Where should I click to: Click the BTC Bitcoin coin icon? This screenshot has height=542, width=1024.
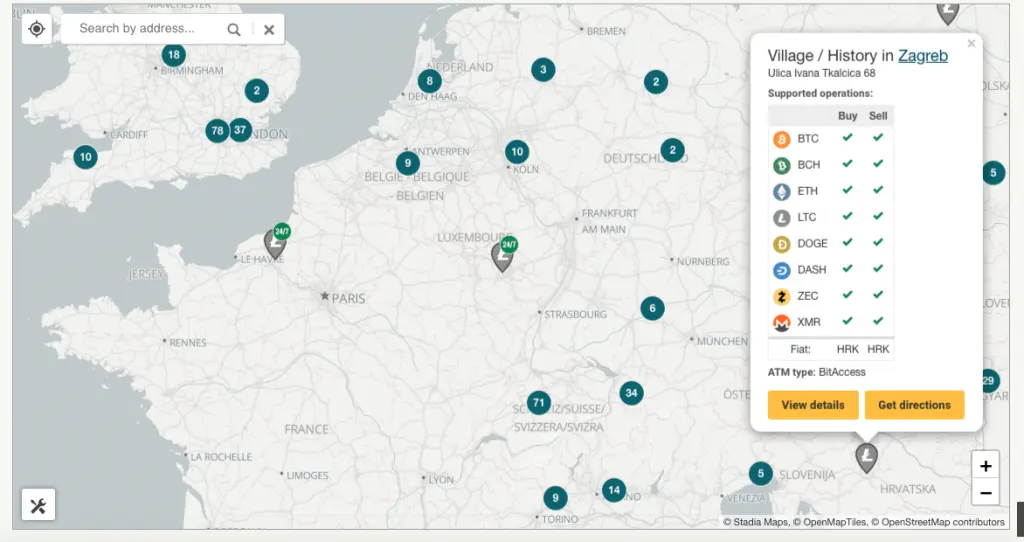pos(782,139)
